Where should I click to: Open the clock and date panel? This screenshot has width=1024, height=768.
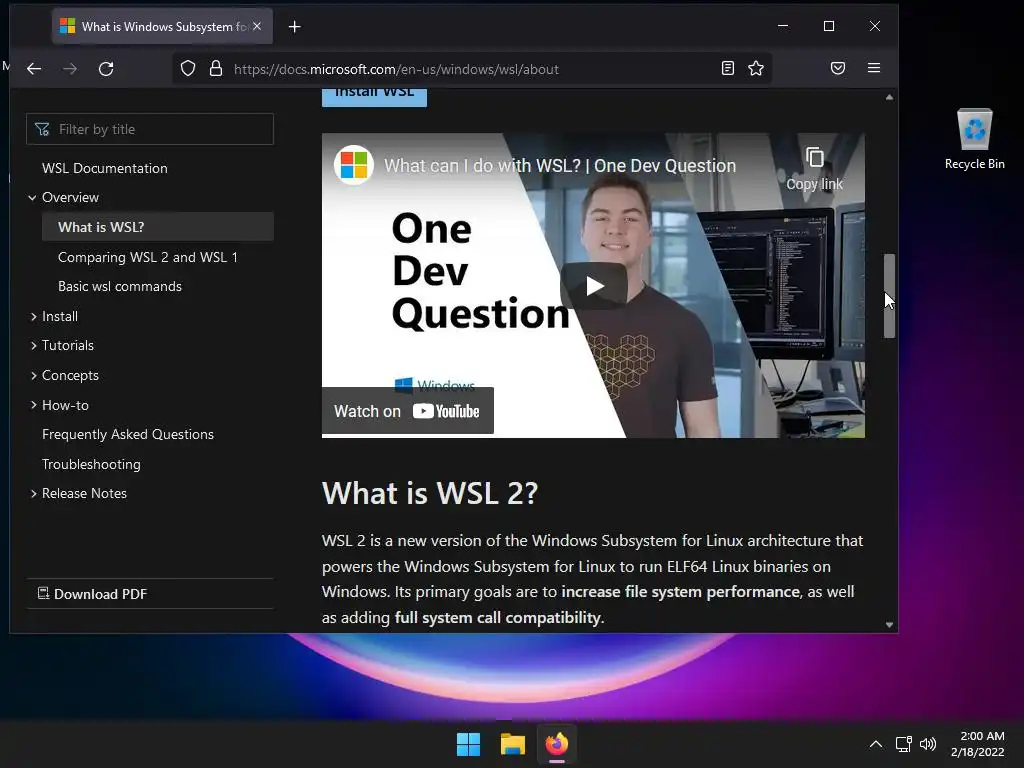978,744
